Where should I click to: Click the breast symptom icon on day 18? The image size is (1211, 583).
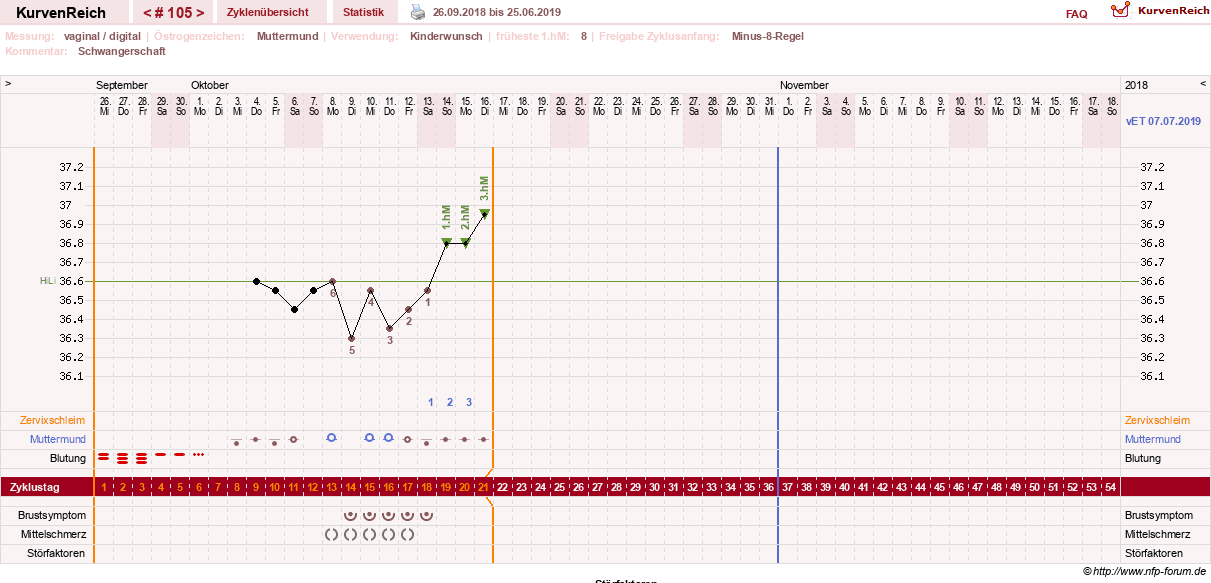[x=426, y=515]
